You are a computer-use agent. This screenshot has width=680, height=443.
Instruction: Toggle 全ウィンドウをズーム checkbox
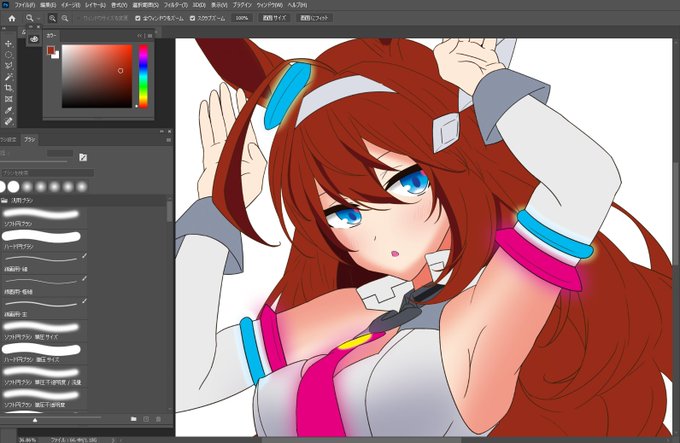(x=137, y=18)
